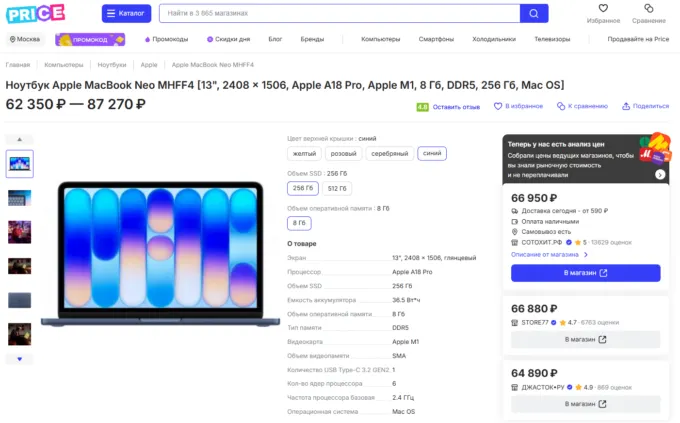Screen dimensions: 680x423
Task: Click О товаре section heading
Action: coord(302,244)
